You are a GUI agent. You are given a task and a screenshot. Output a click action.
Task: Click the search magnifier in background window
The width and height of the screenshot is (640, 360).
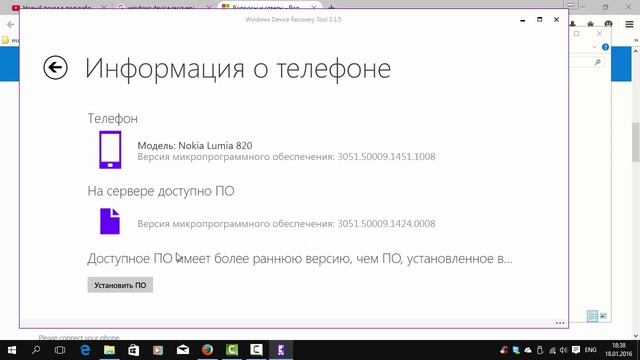coord(598,62)
